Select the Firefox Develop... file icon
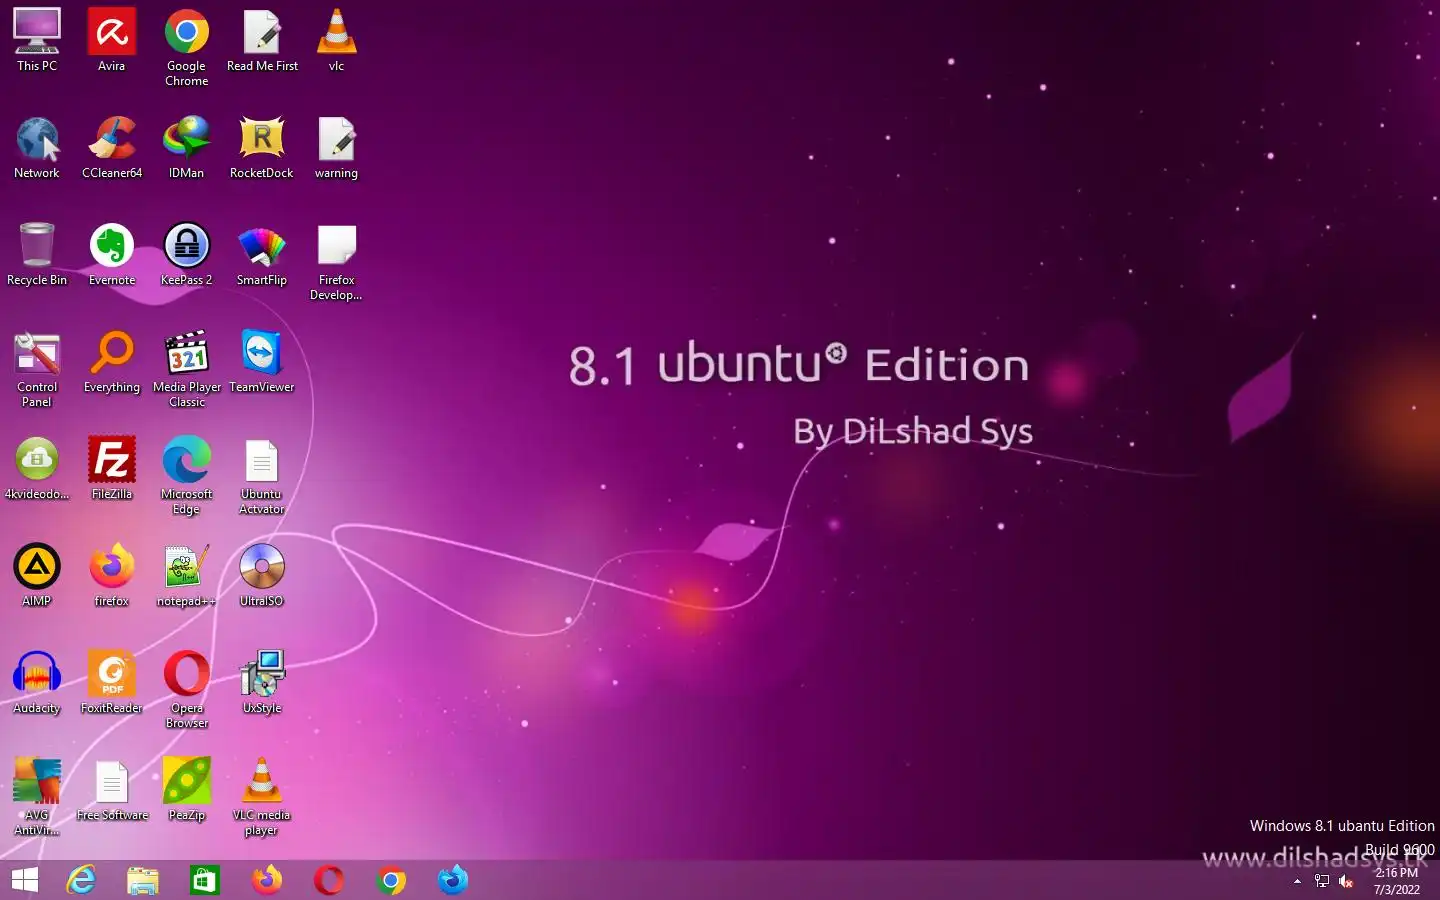The height and width of the screenshot is (900, 1440). click(x=337, y=262)
